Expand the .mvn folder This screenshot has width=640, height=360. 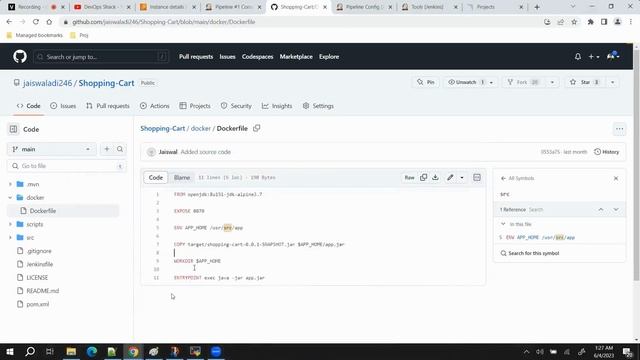10,184
